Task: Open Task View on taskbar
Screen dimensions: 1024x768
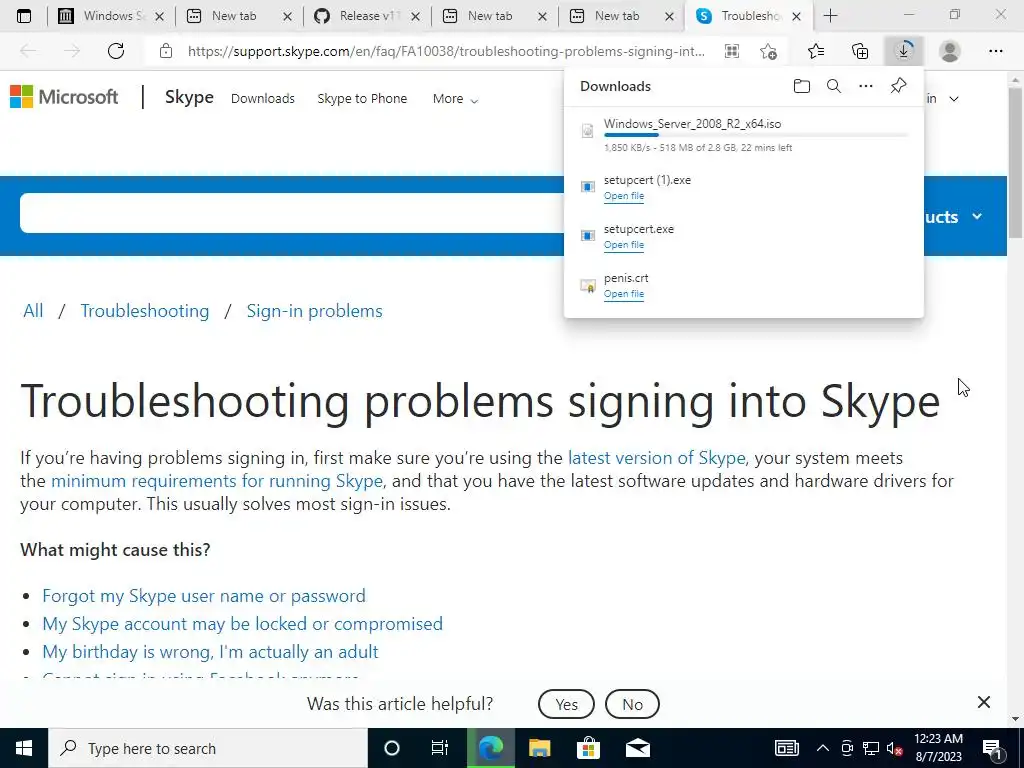Action: (x=440, y=748)
